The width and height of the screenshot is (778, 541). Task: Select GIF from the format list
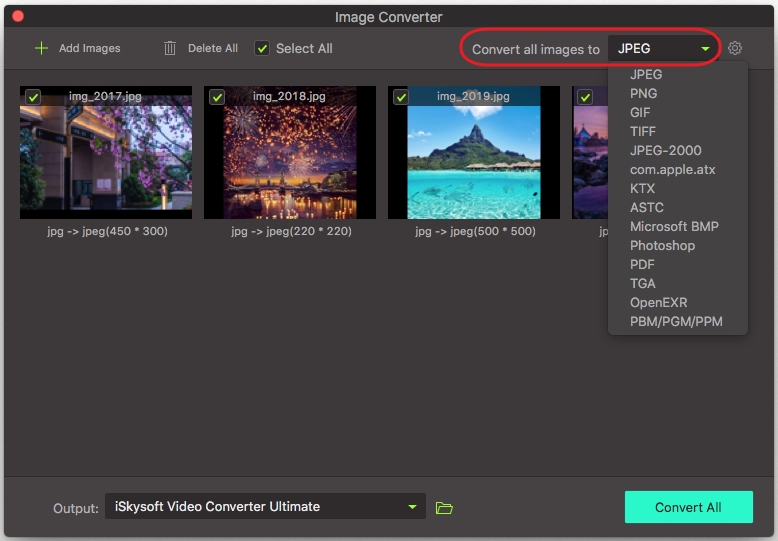point(640,112)
